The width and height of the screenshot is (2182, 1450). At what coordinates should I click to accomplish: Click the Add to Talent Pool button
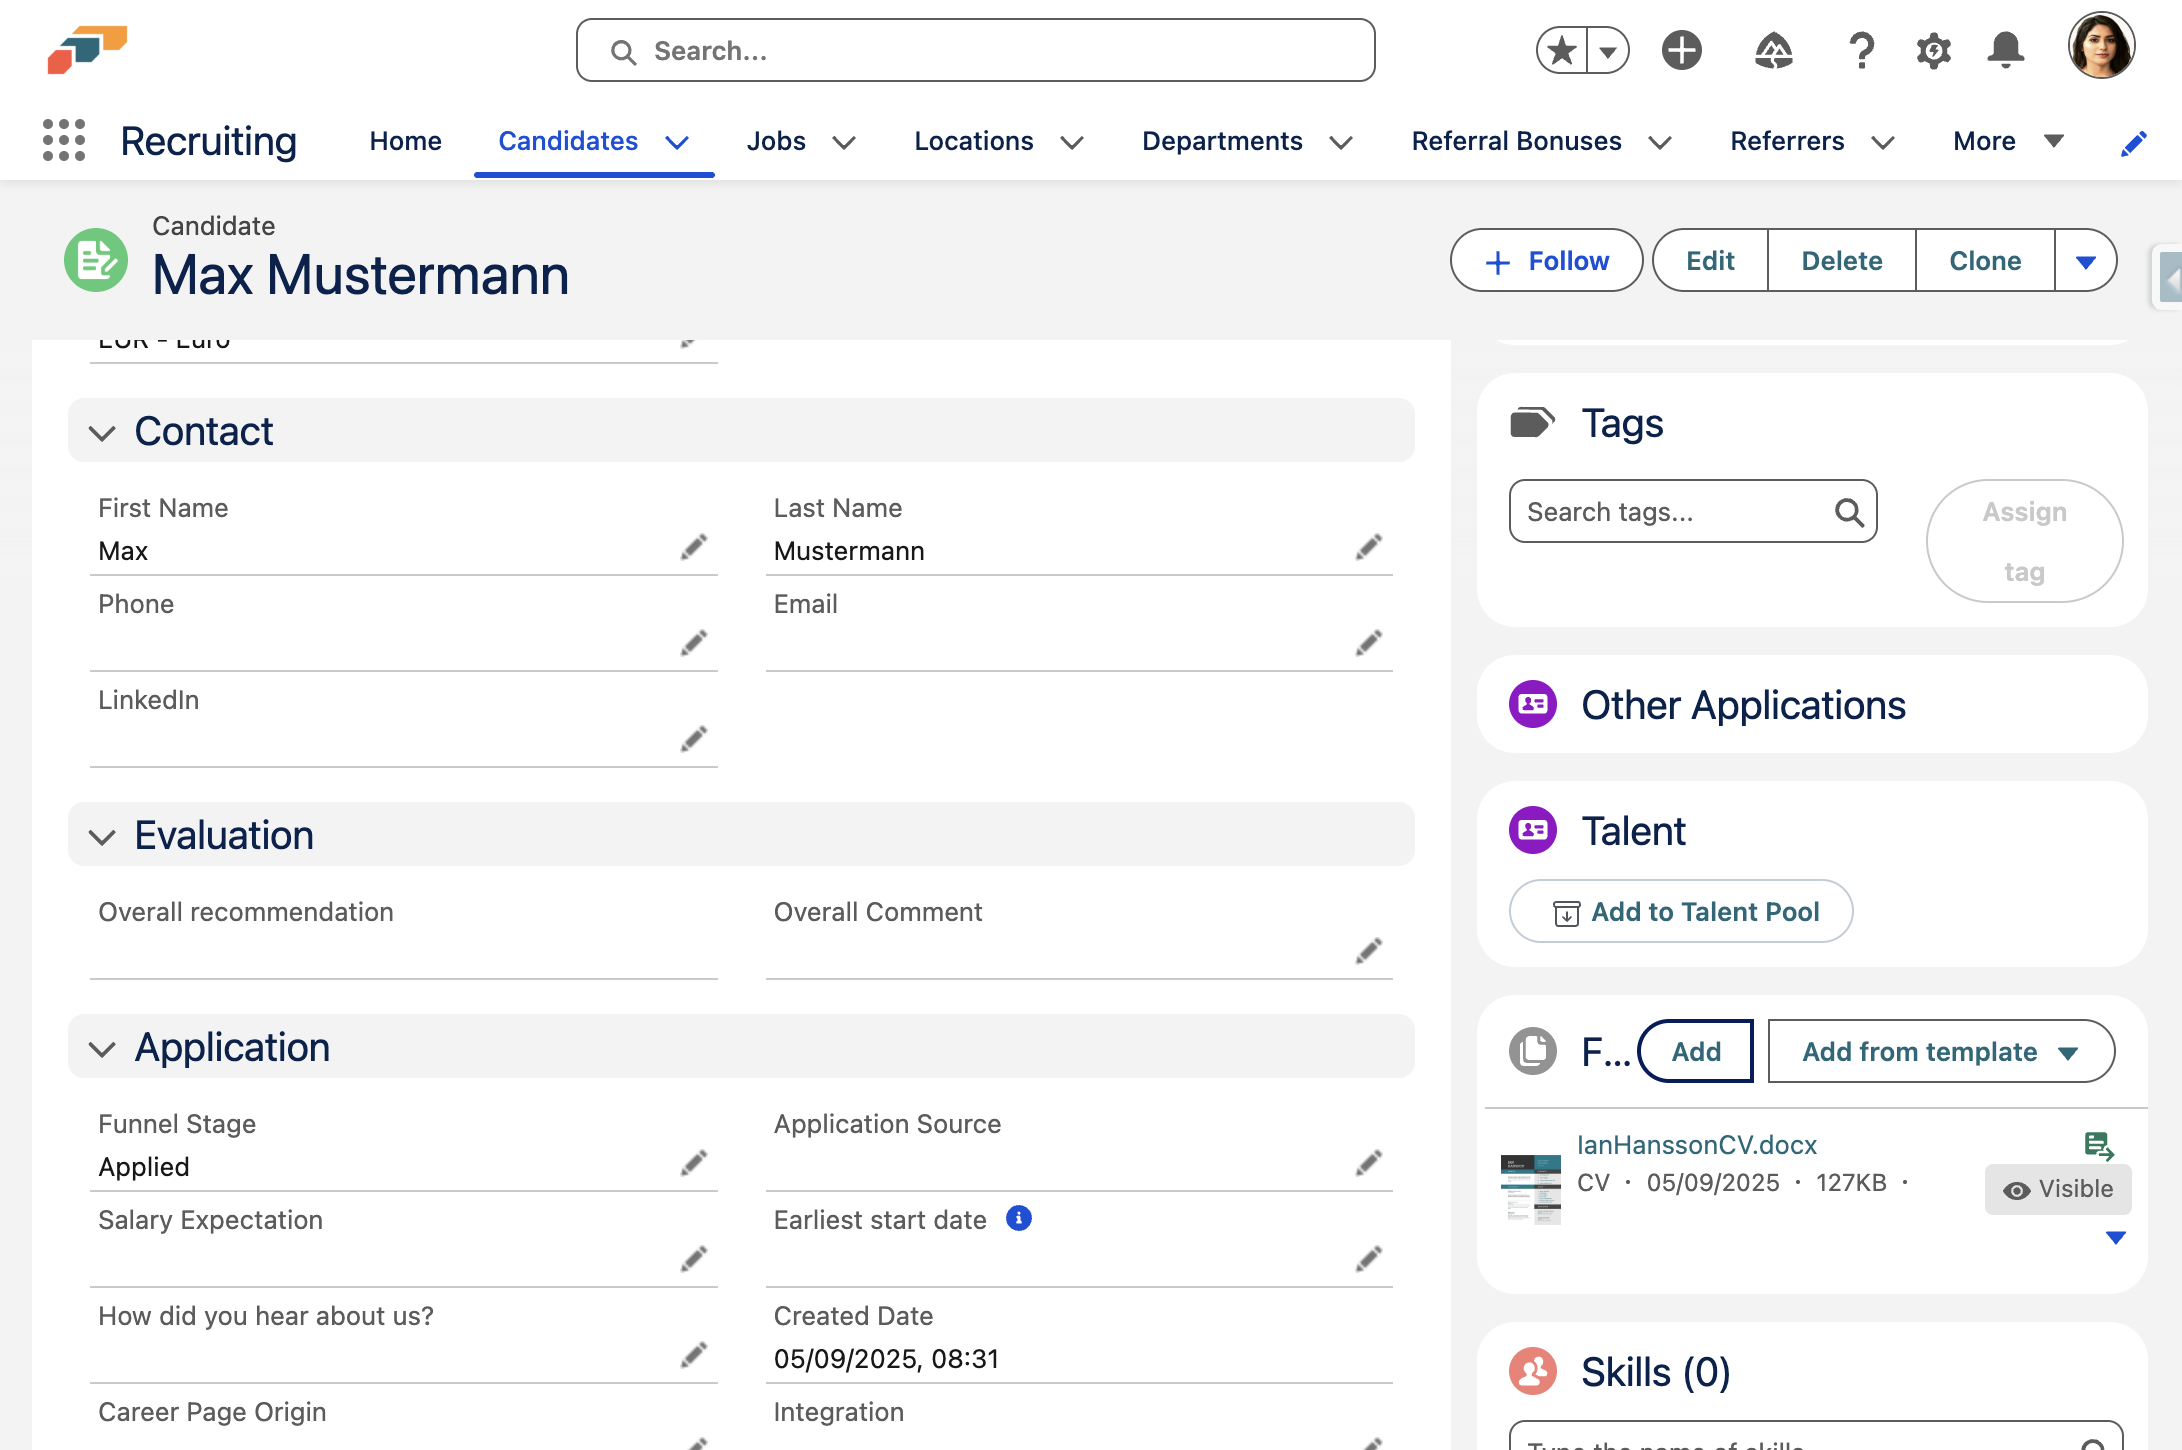point(1681,911)
